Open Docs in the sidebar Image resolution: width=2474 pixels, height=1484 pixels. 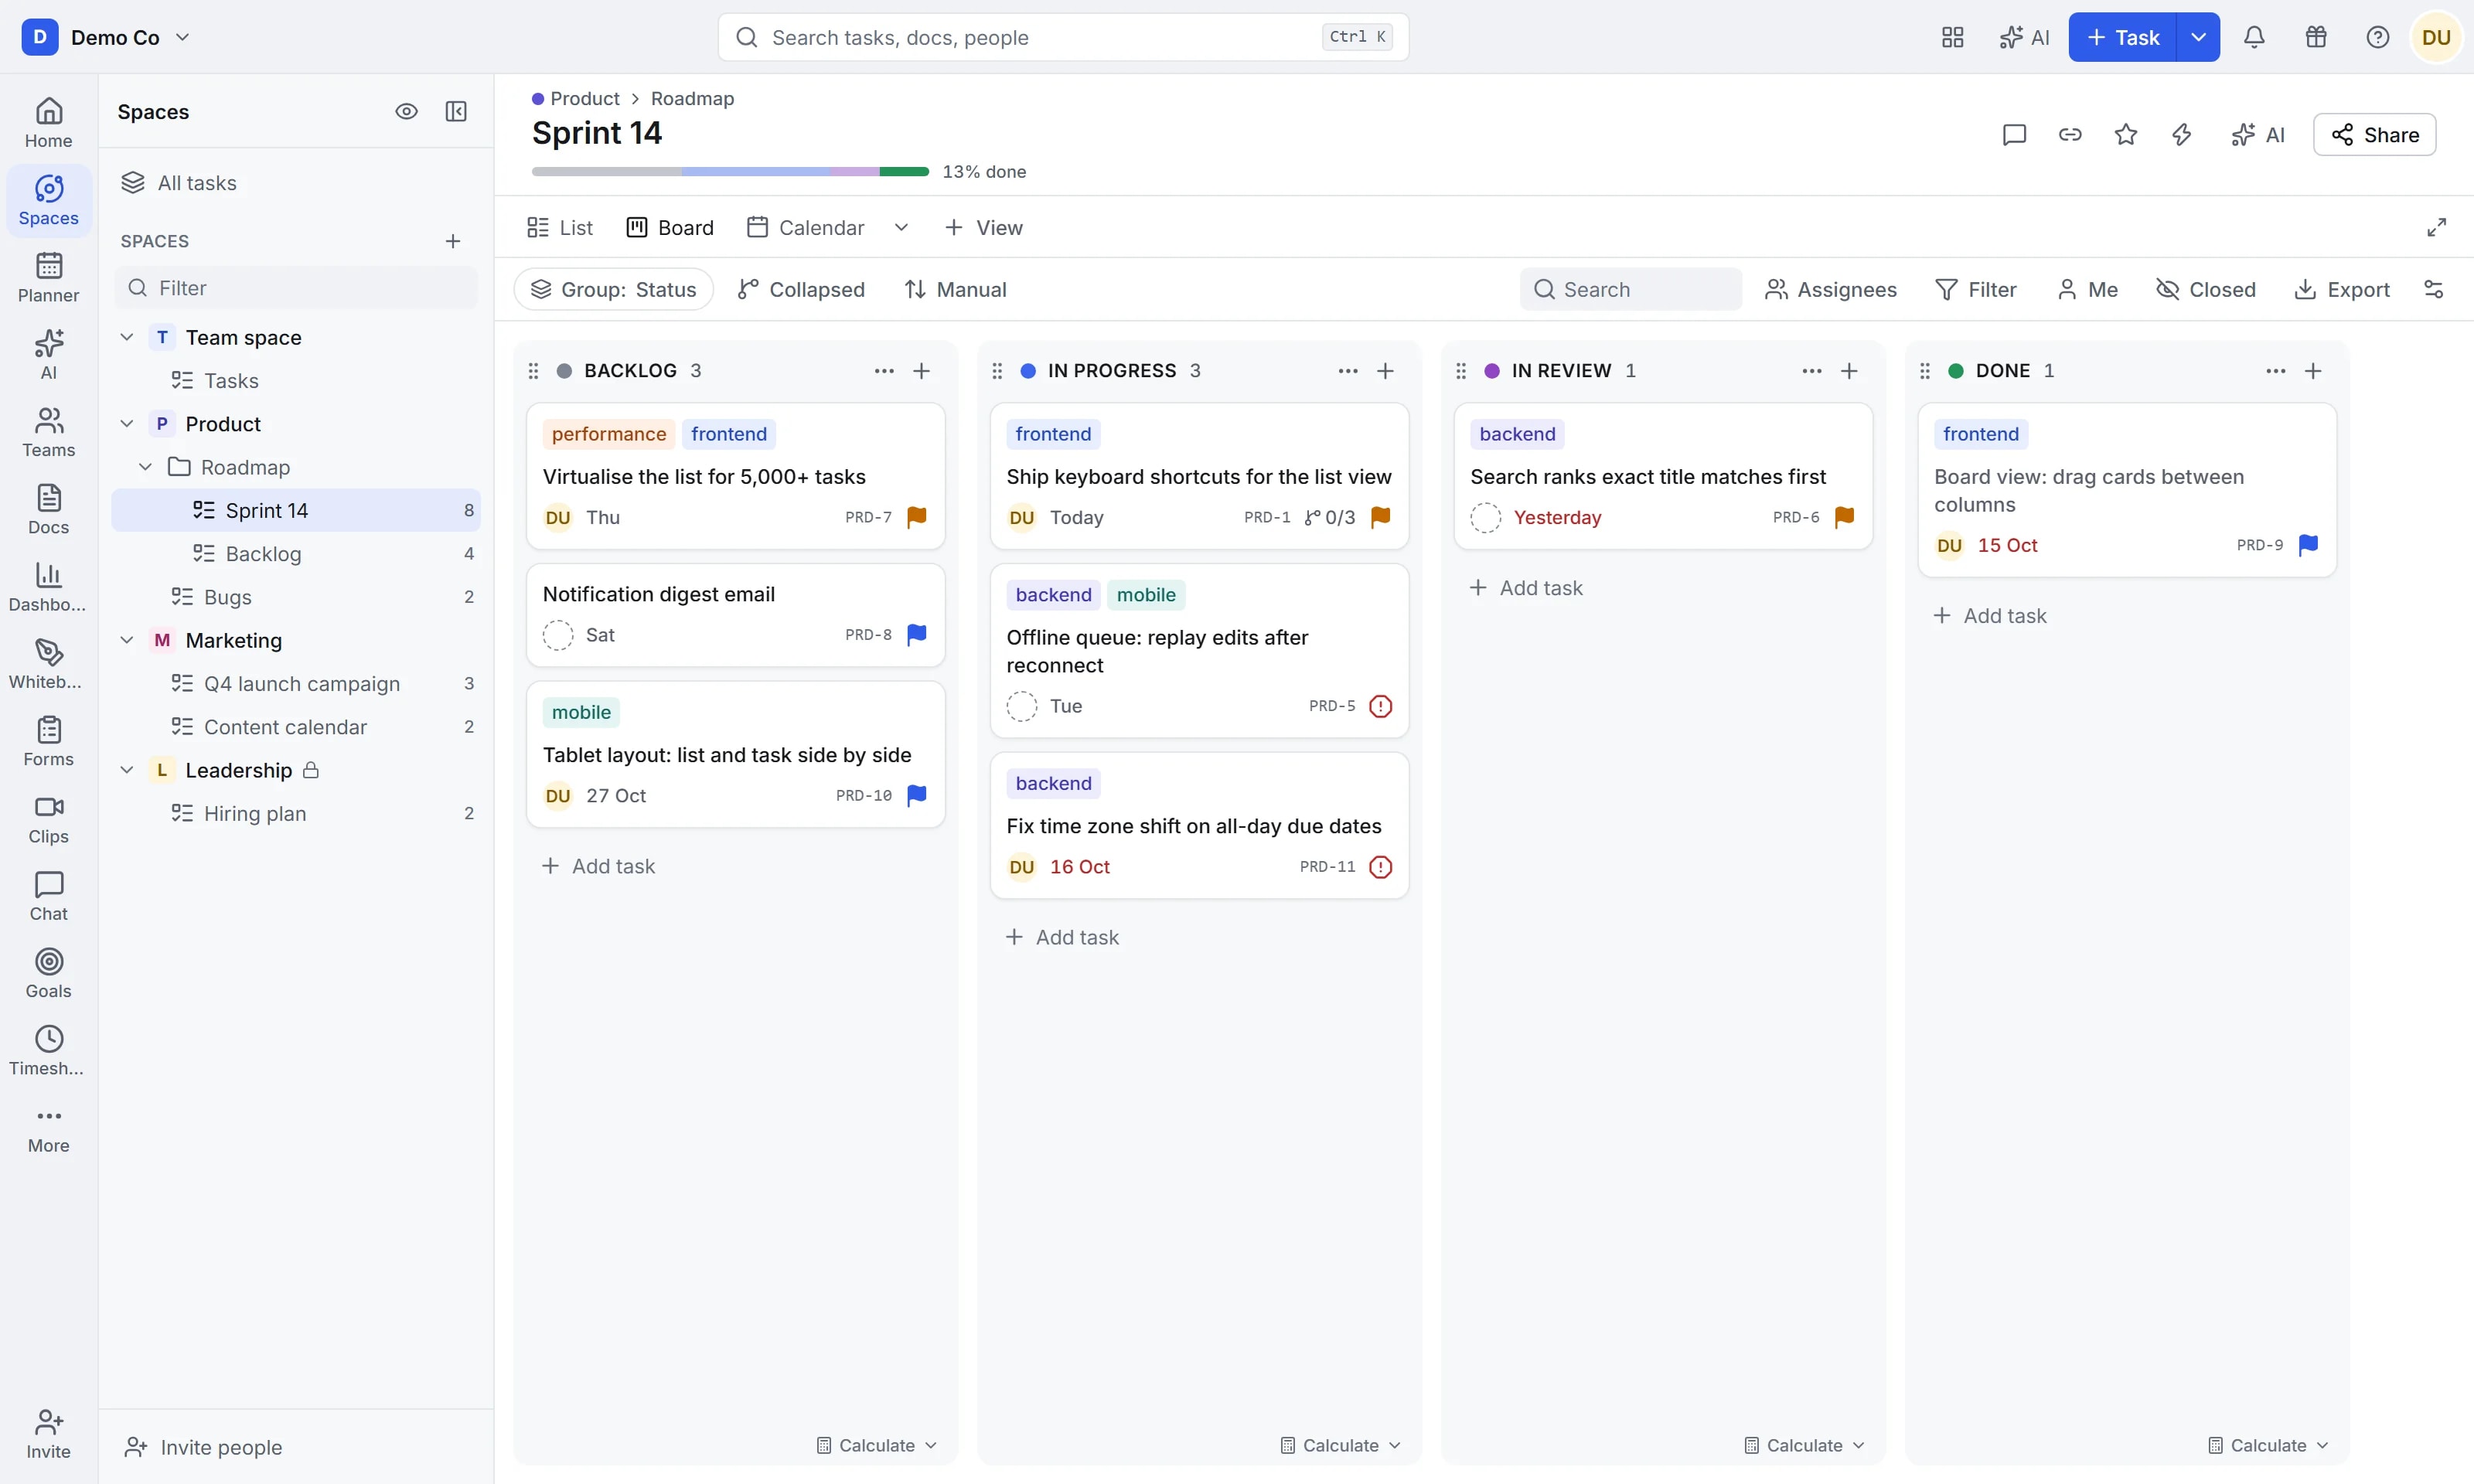[x=48, y=510]
